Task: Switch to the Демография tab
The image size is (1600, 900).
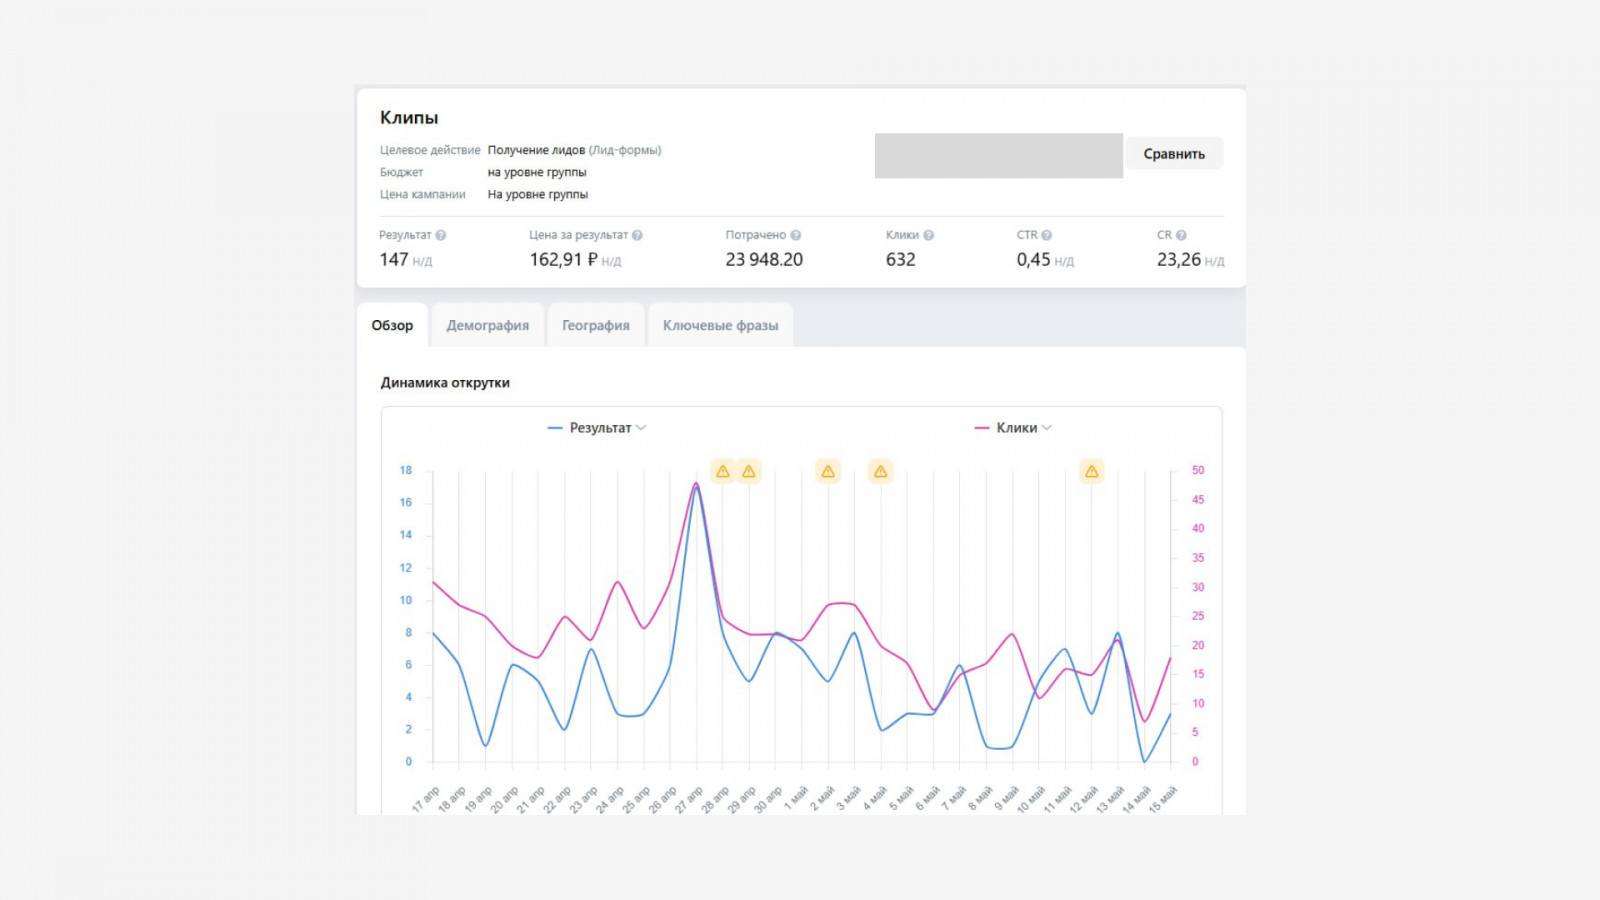Action: tap(488, 326)
